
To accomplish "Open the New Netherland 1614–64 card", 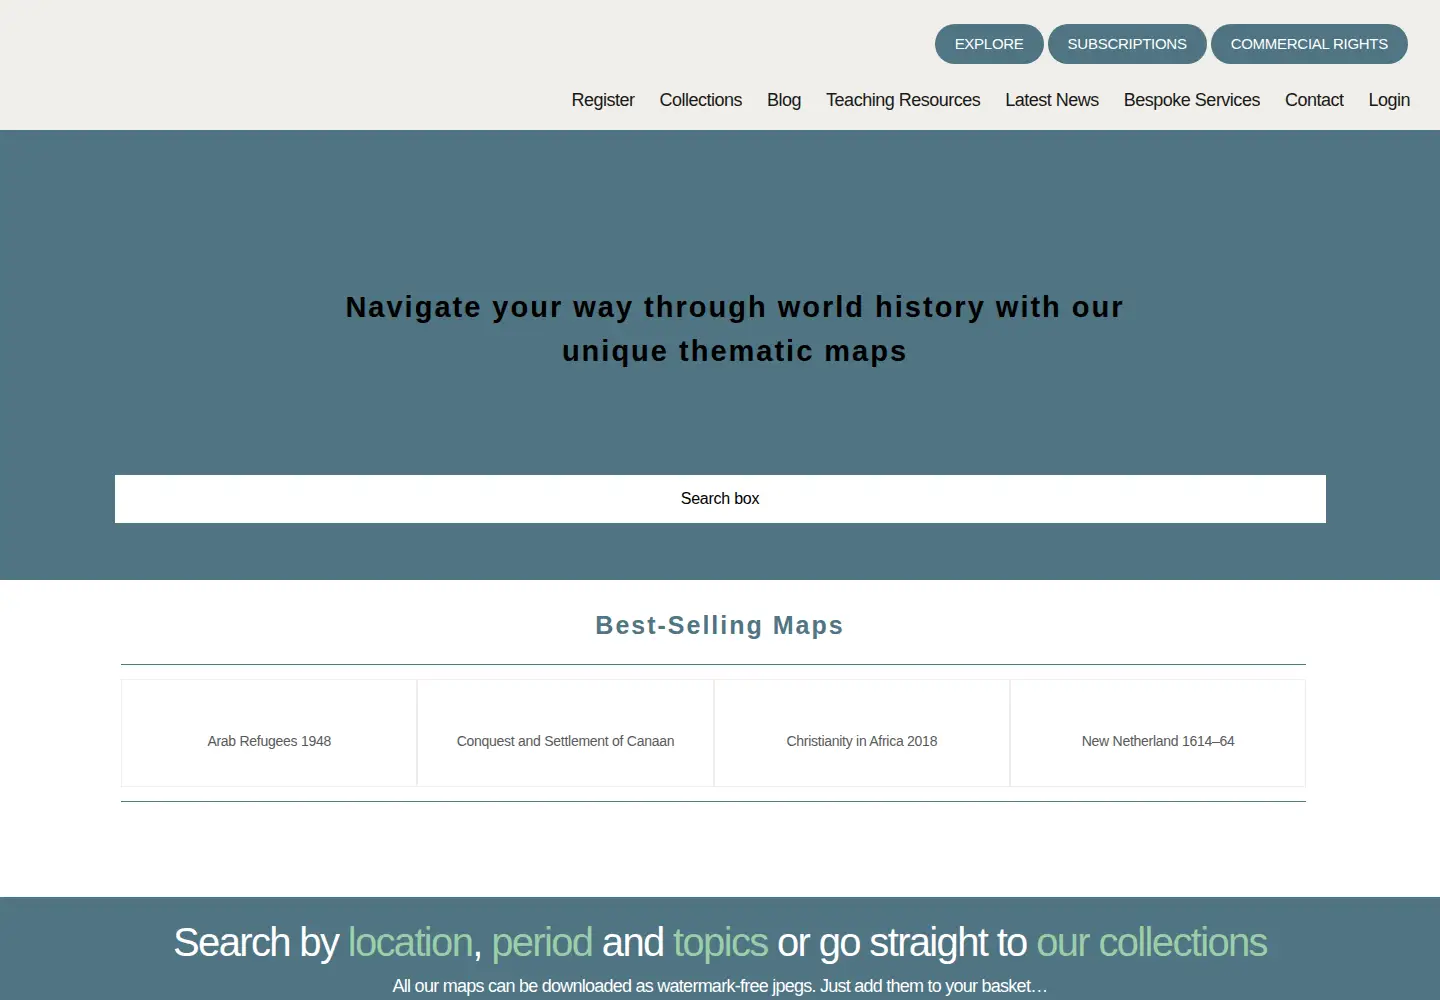I will point(1158,733).
